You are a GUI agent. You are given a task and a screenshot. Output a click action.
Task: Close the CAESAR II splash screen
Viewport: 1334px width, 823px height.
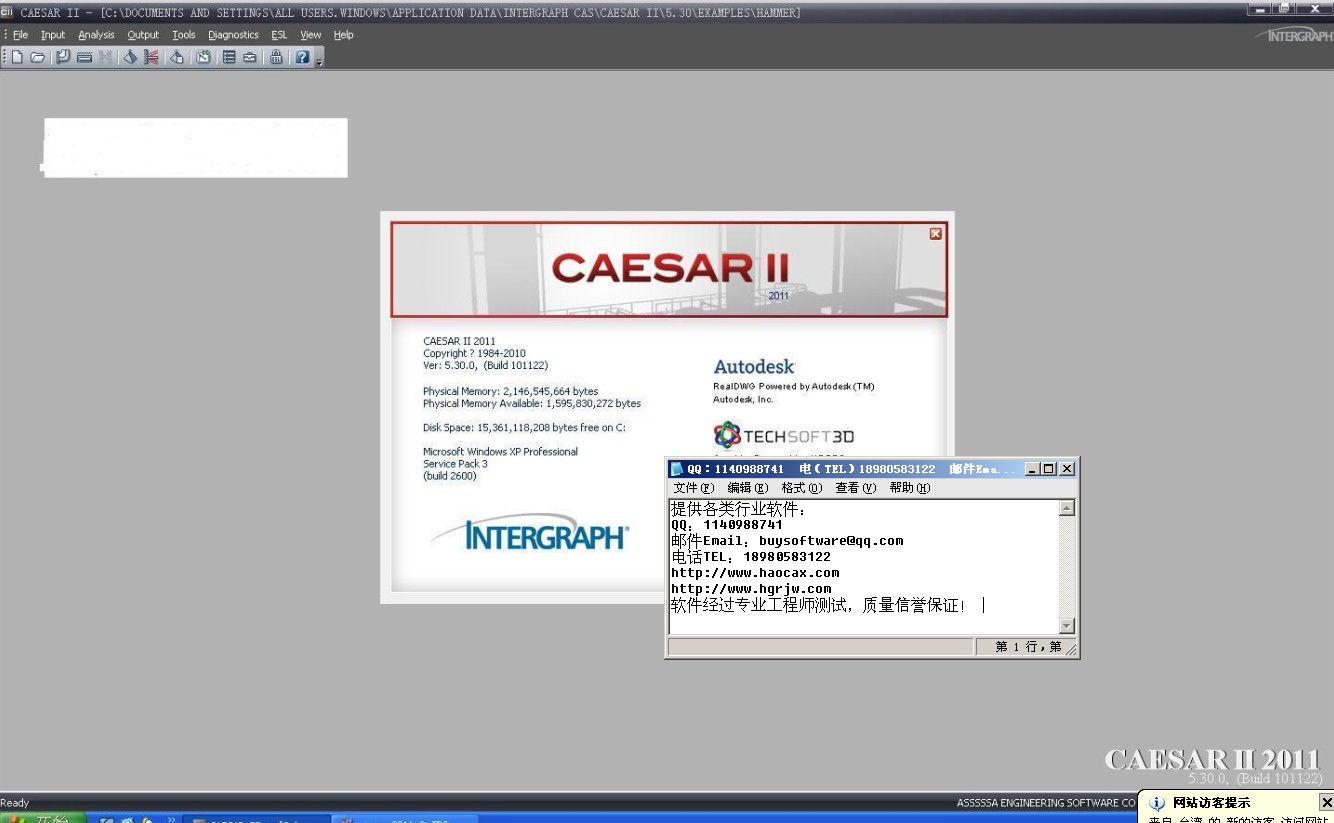(936, 233)
